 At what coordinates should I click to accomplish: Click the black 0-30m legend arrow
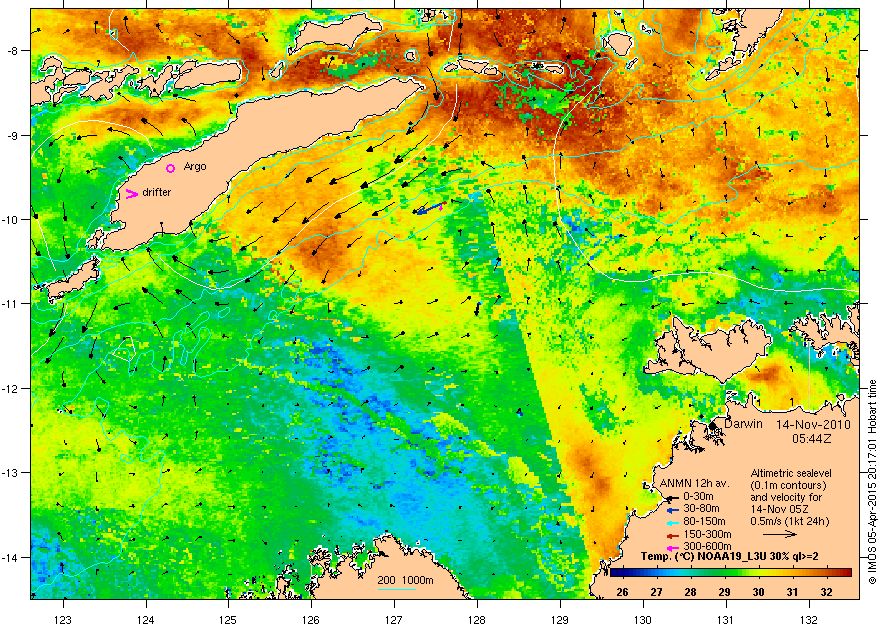[x=672, y=498]
